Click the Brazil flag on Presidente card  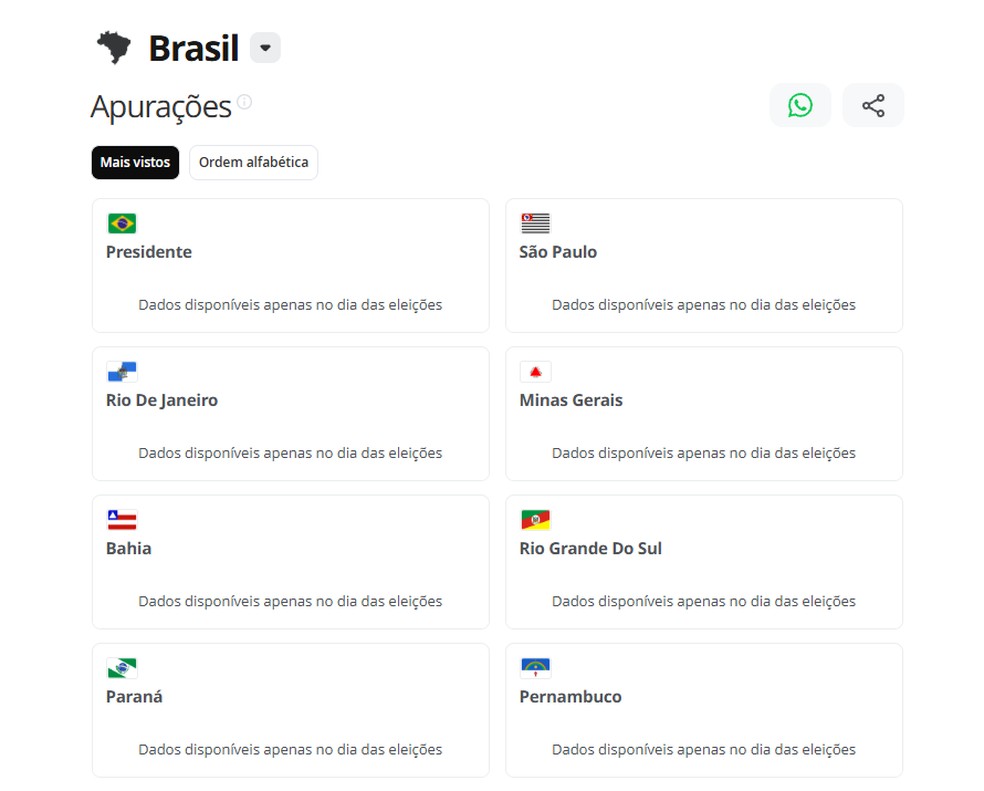(122, 223)
